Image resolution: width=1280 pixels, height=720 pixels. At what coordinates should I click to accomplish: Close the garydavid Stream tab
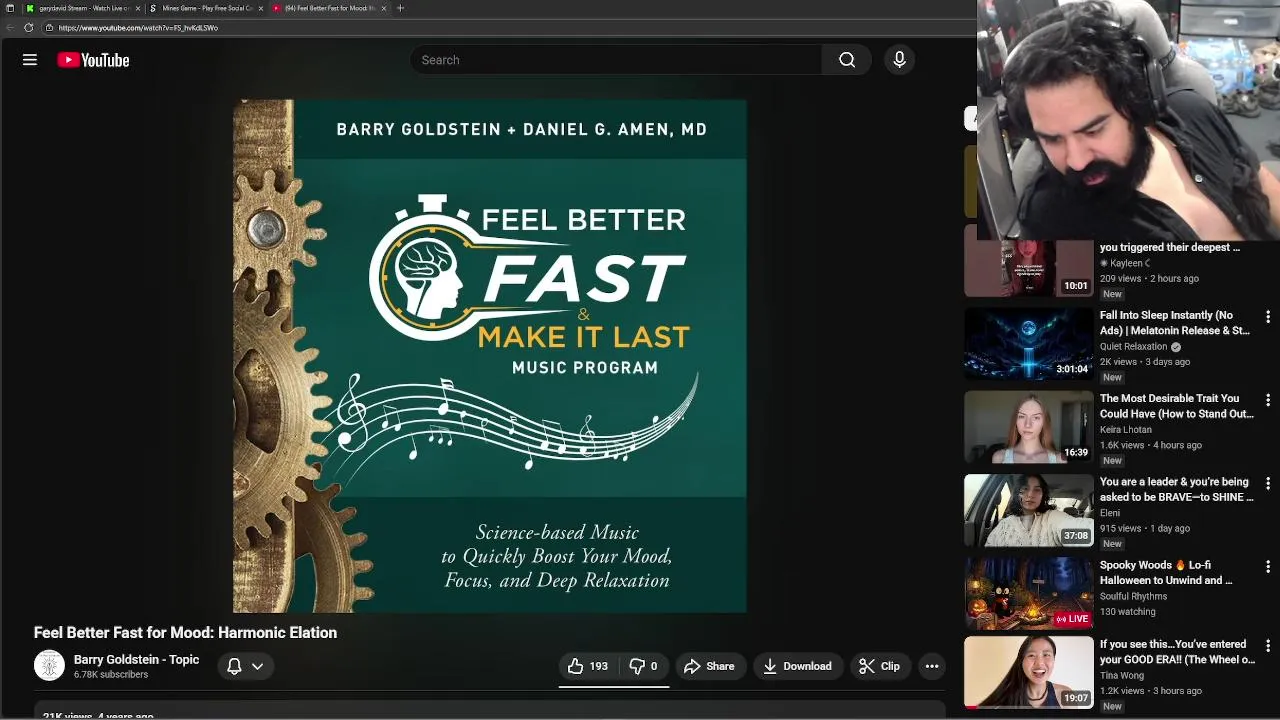point(138,8)
